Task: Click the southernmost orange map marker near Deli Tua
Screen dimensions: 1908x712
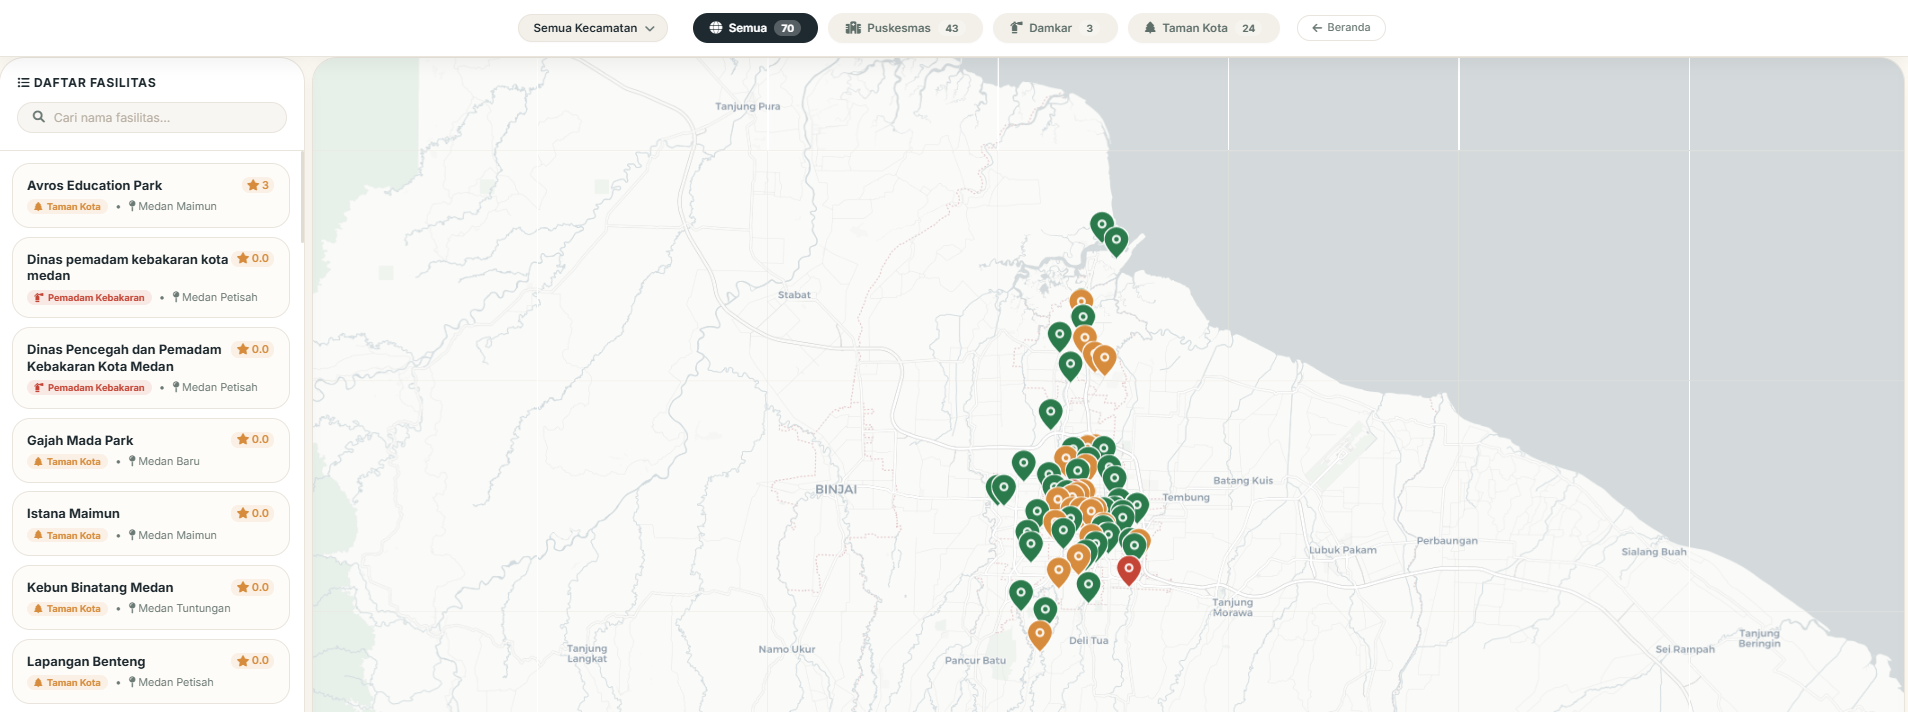Action: 1040,634
